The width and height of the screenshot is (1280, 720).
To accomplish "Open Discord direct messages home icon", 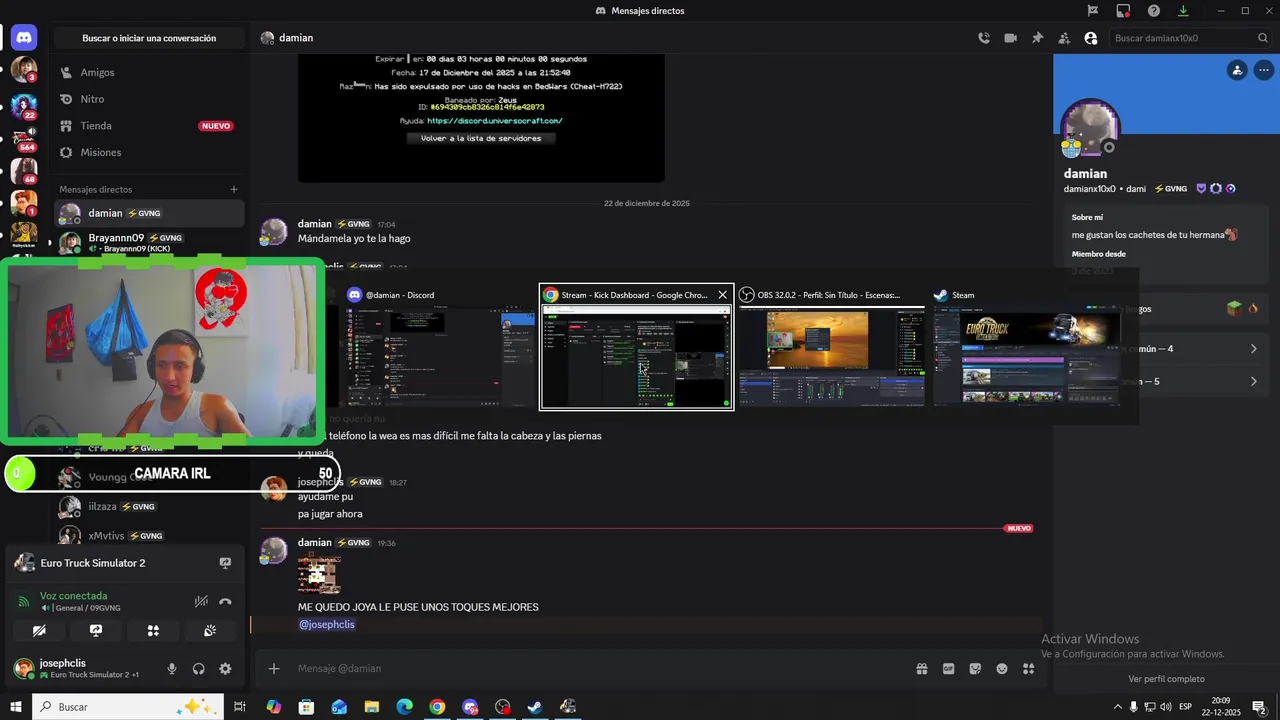I will coord(24,38).
